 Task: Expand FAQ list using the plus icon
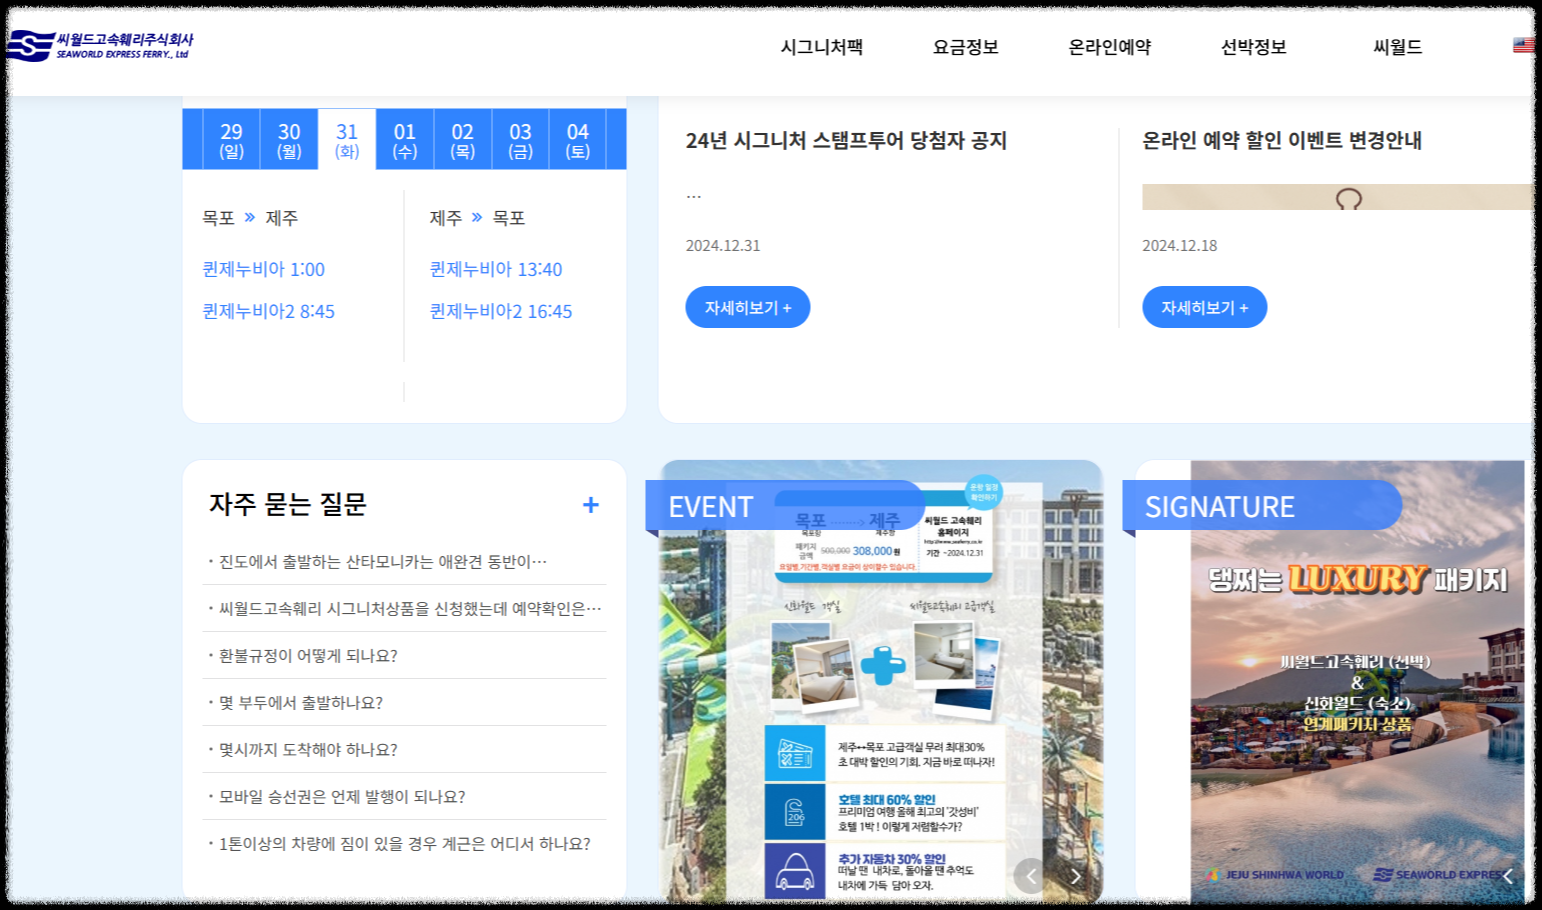click(591, 505)
